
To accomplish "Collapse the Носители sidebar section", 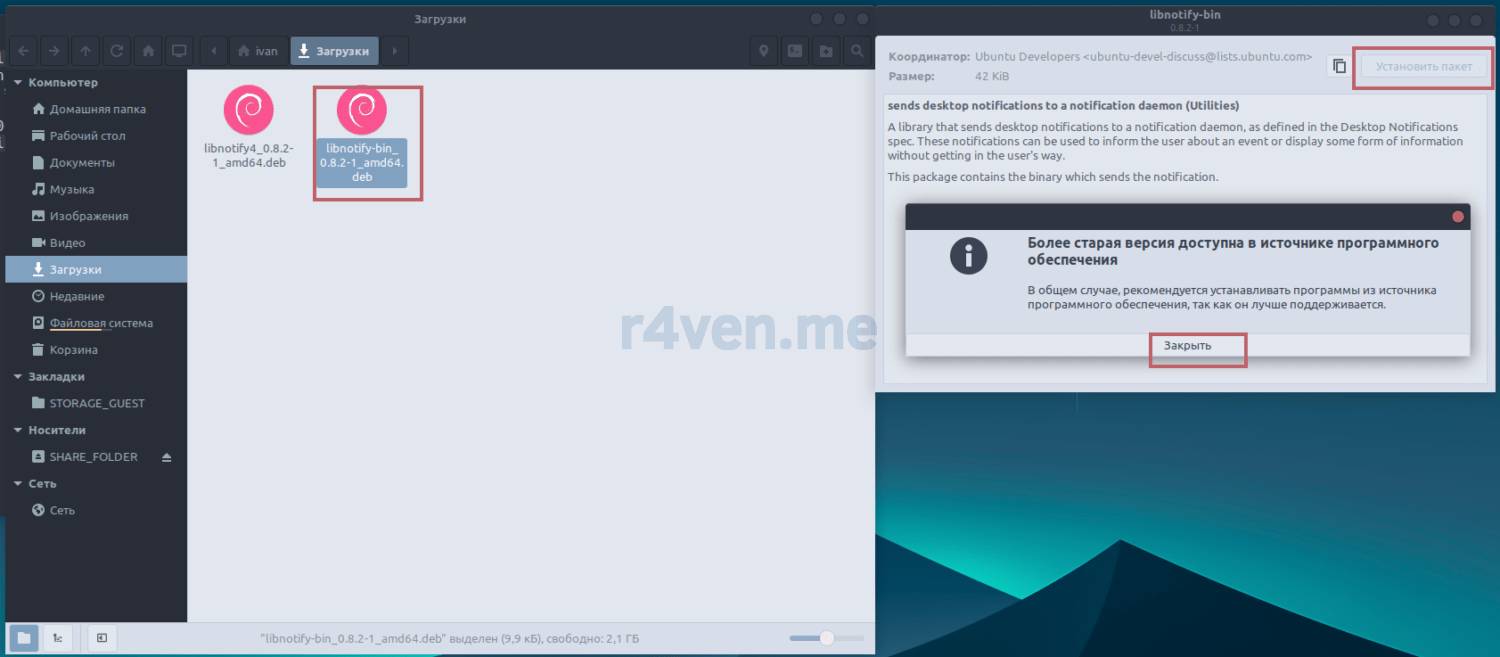I will [x=18, y=430].
